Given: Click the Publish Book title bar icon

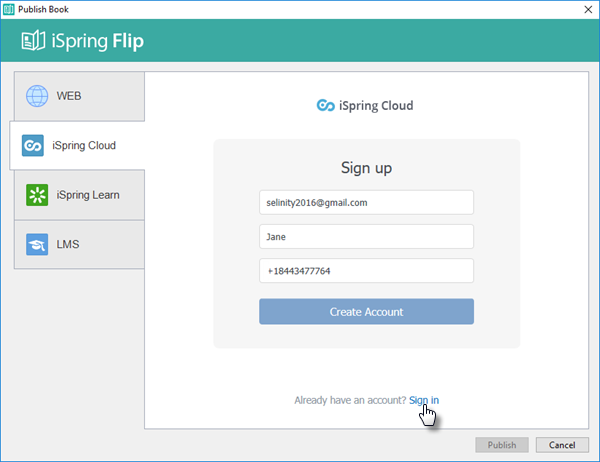Looking at the screenshot, I should pyautogui.click(x=8, y=9).
